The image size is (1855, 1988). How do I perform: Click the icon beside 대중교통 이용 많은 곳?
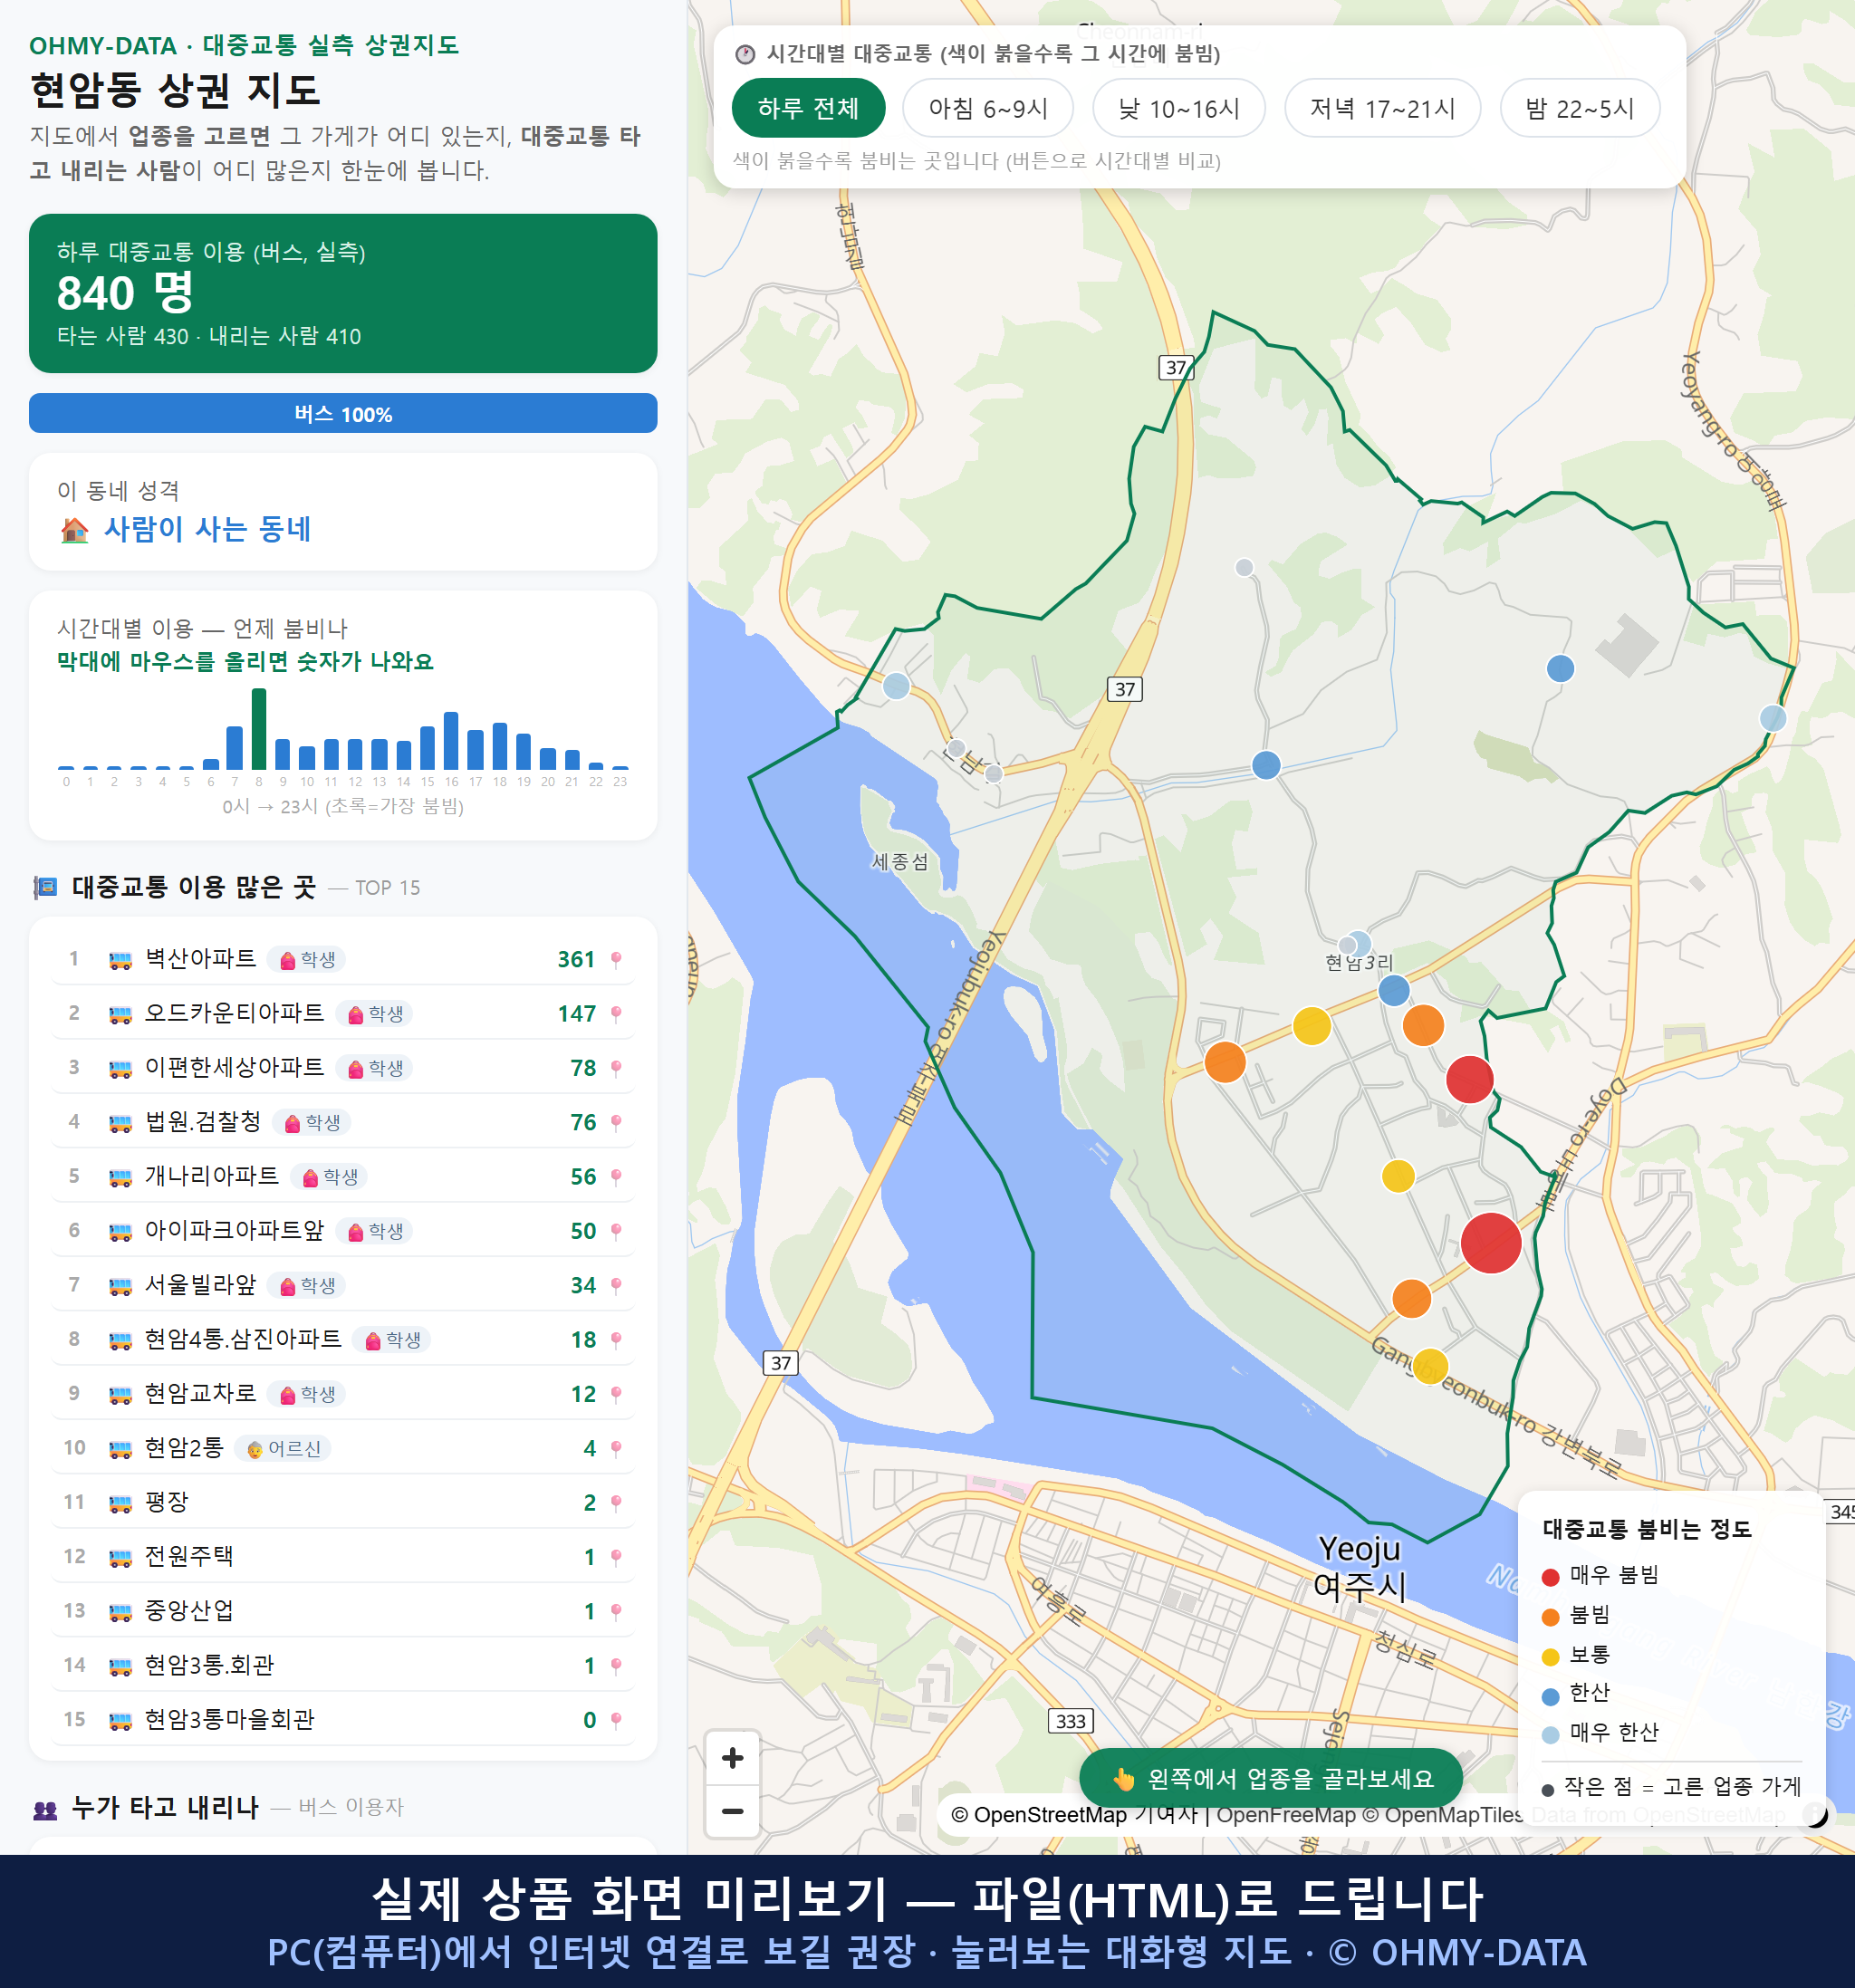point(46,888)
